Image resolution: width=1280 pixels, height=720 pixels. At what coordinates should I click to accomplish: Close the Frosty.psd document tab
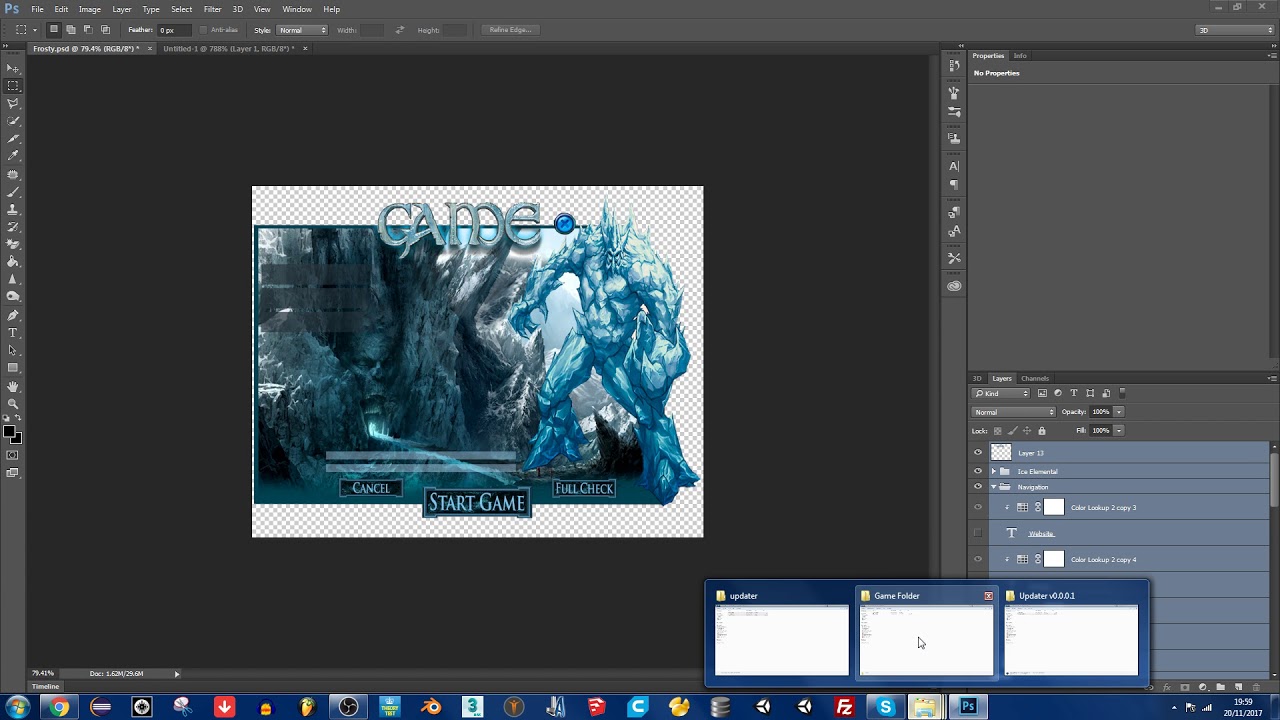point(150,49)
